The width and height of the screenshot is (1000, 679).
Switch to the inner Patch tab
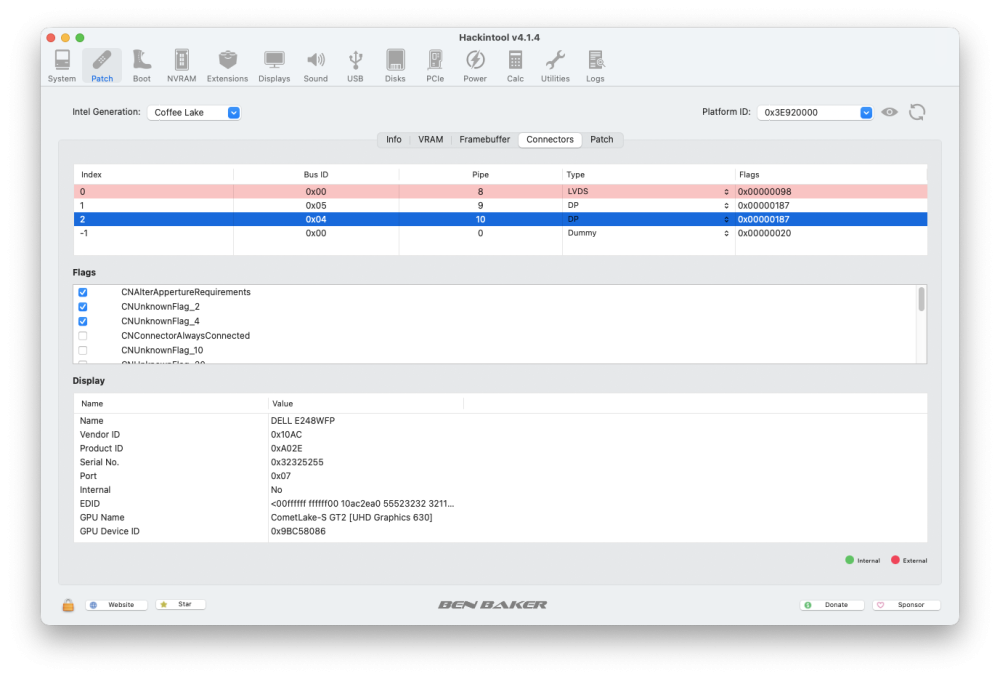(601, 140)
